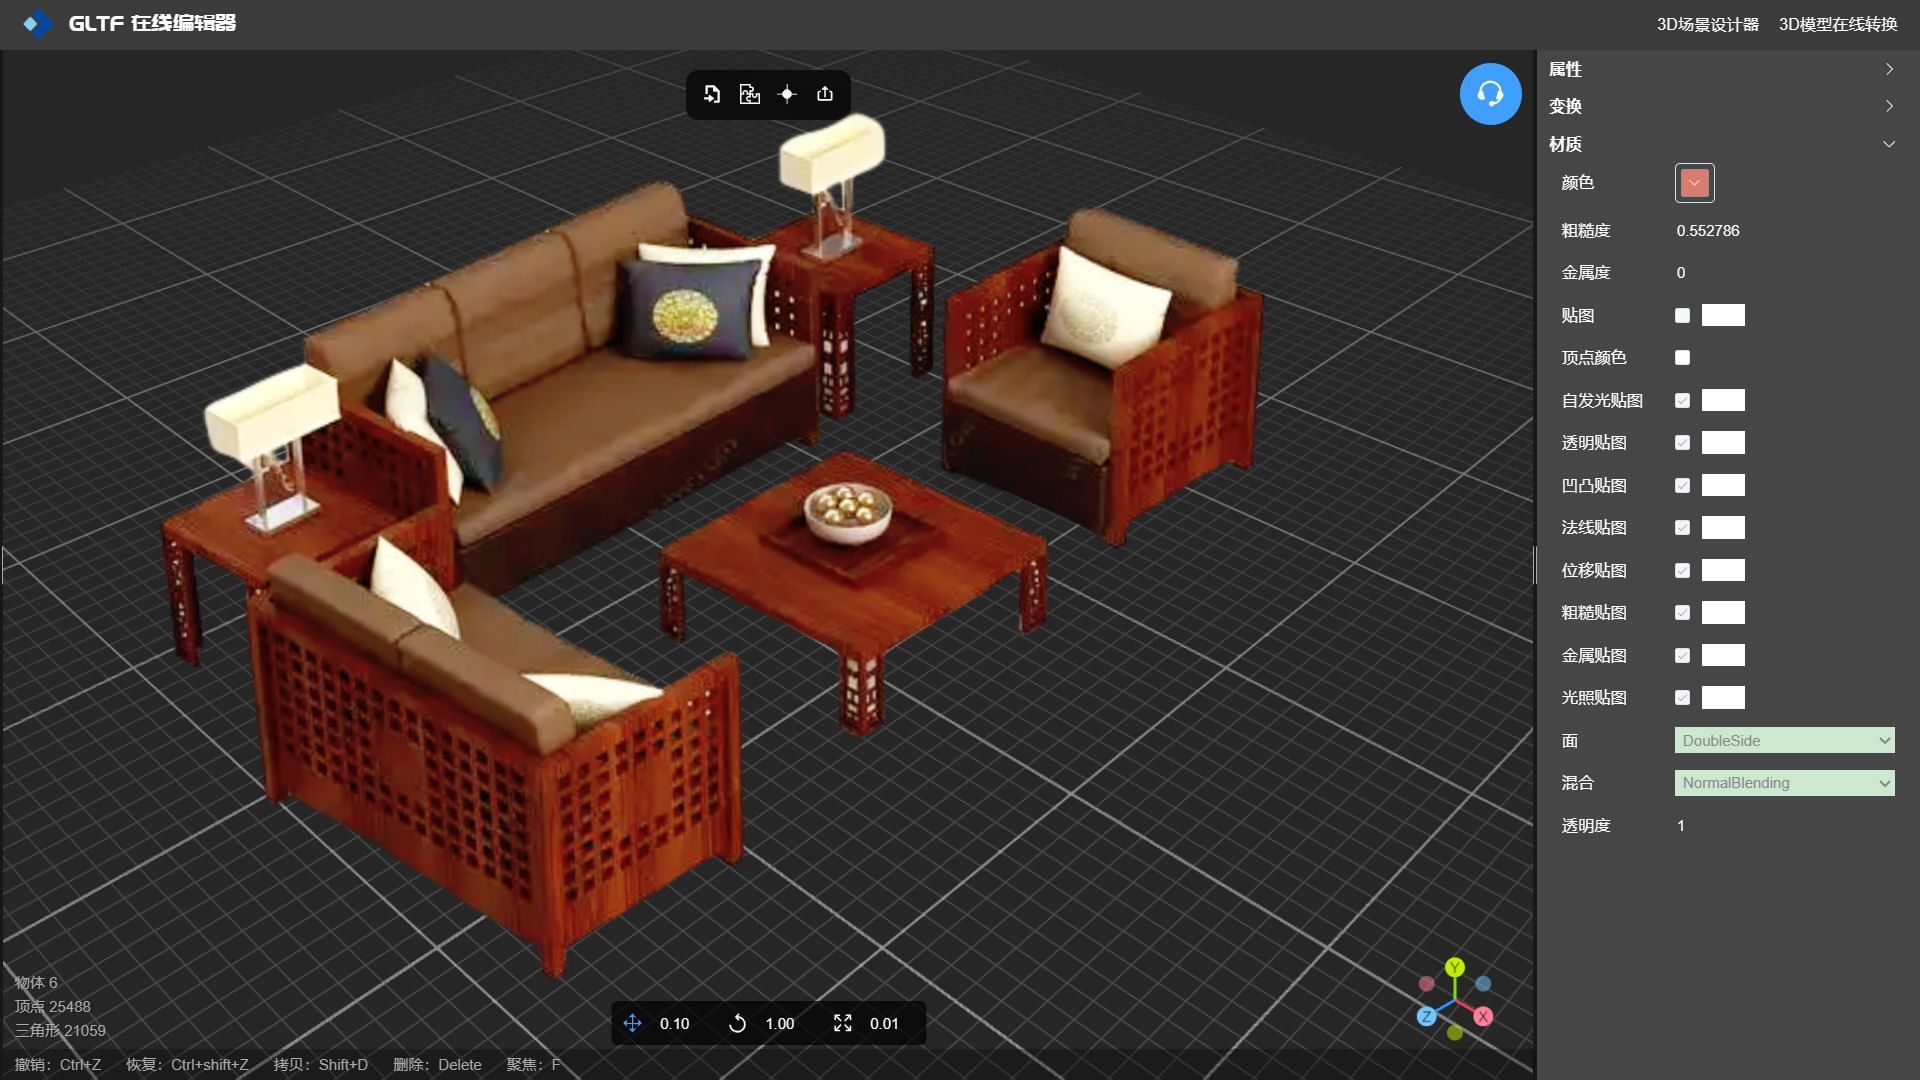Uncheck the 法线贴图 checkbox
This screenshot has height=1080, width=1920.
pyautogui.click(x=1682, y=527)
